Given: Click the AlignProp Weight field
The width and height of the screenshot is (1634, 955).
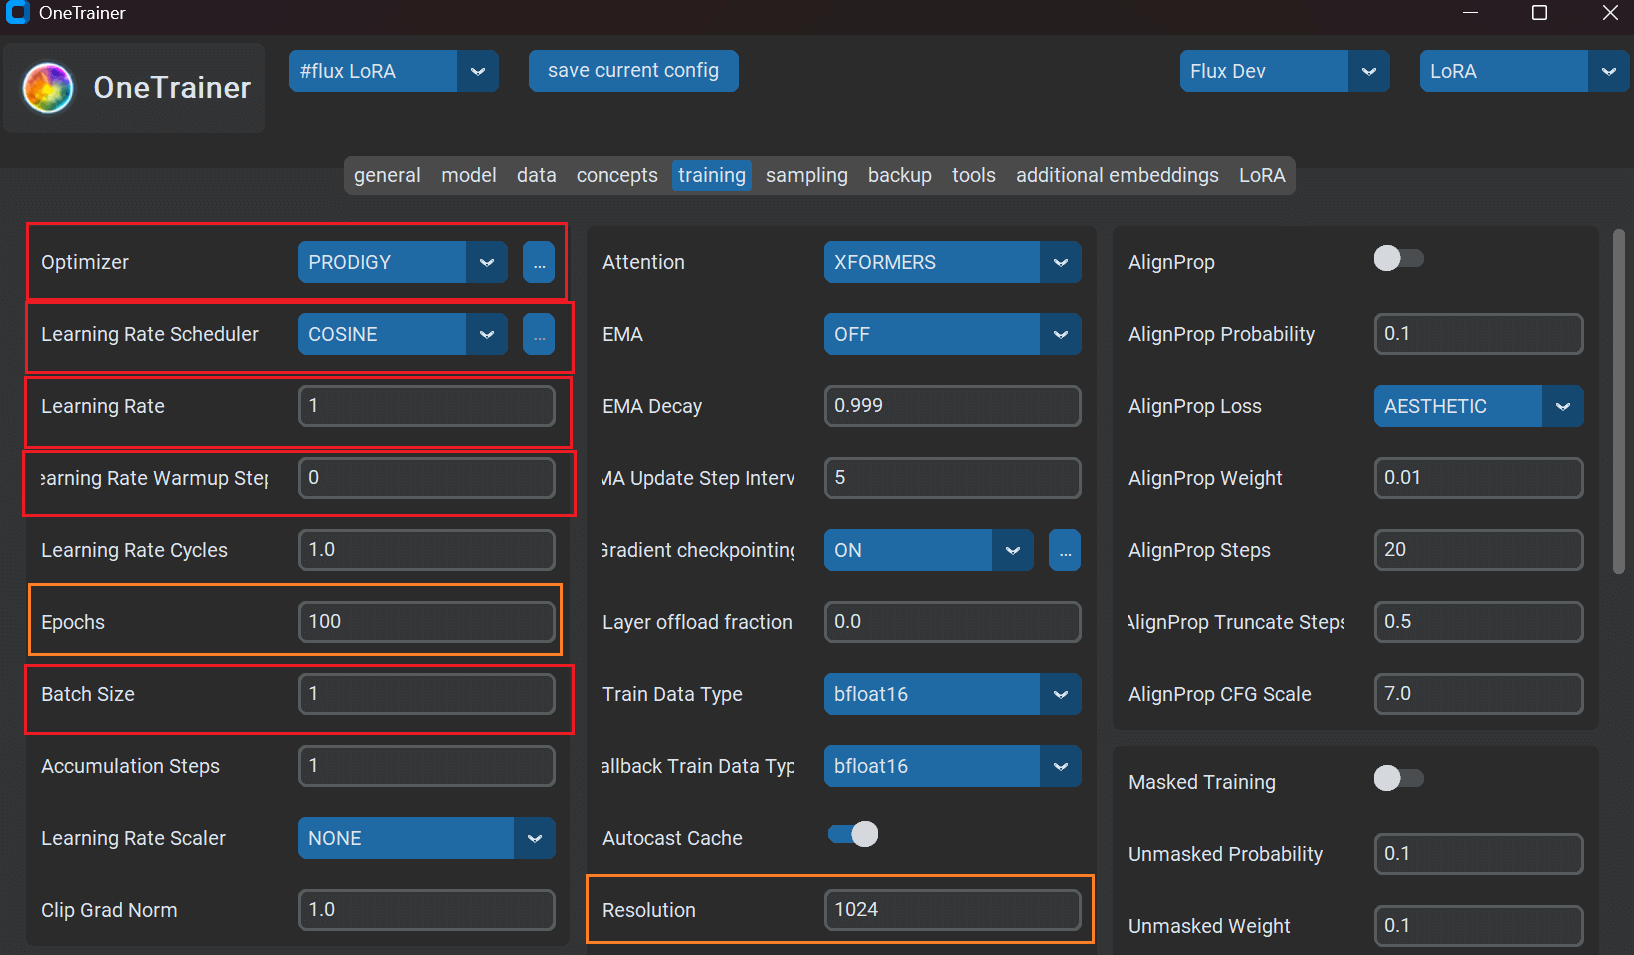Looking at the screenshot, I should 1479,478.
